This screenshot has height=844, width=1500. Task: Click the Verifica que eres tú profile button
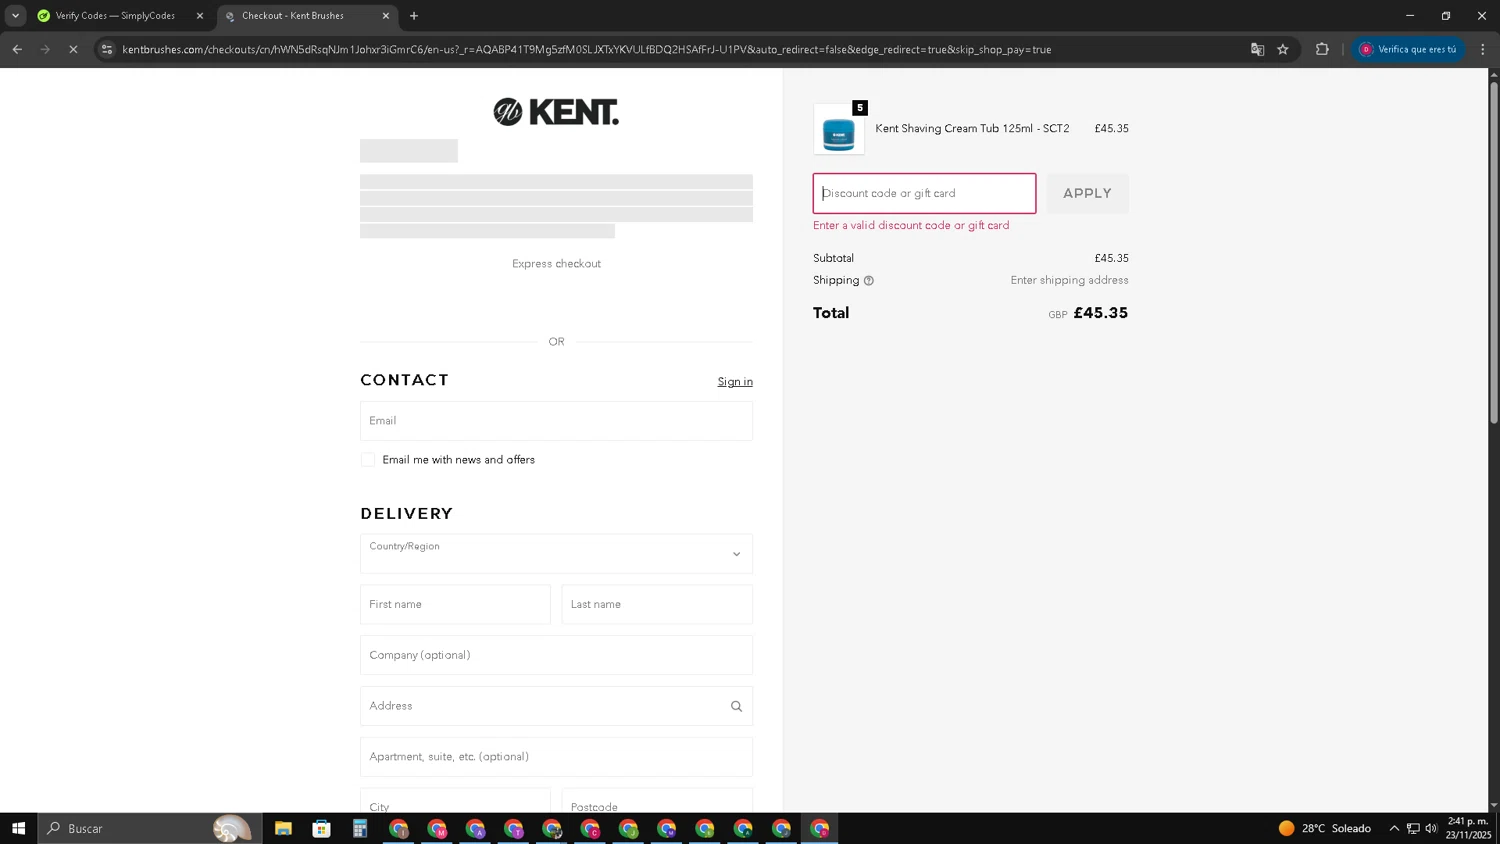click(1408, 49)
